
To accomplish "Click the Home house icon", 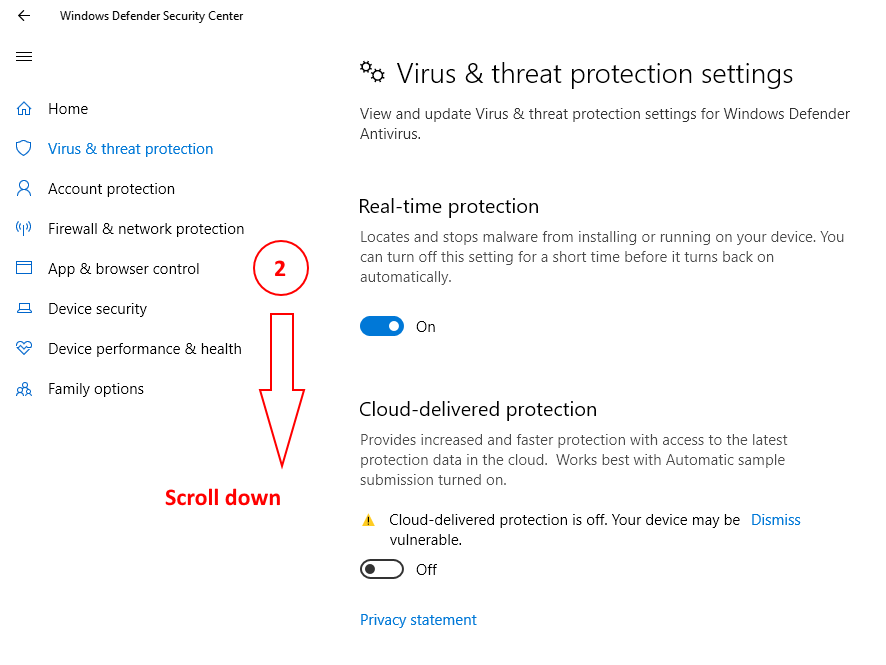I will click(x=24, y=109).
